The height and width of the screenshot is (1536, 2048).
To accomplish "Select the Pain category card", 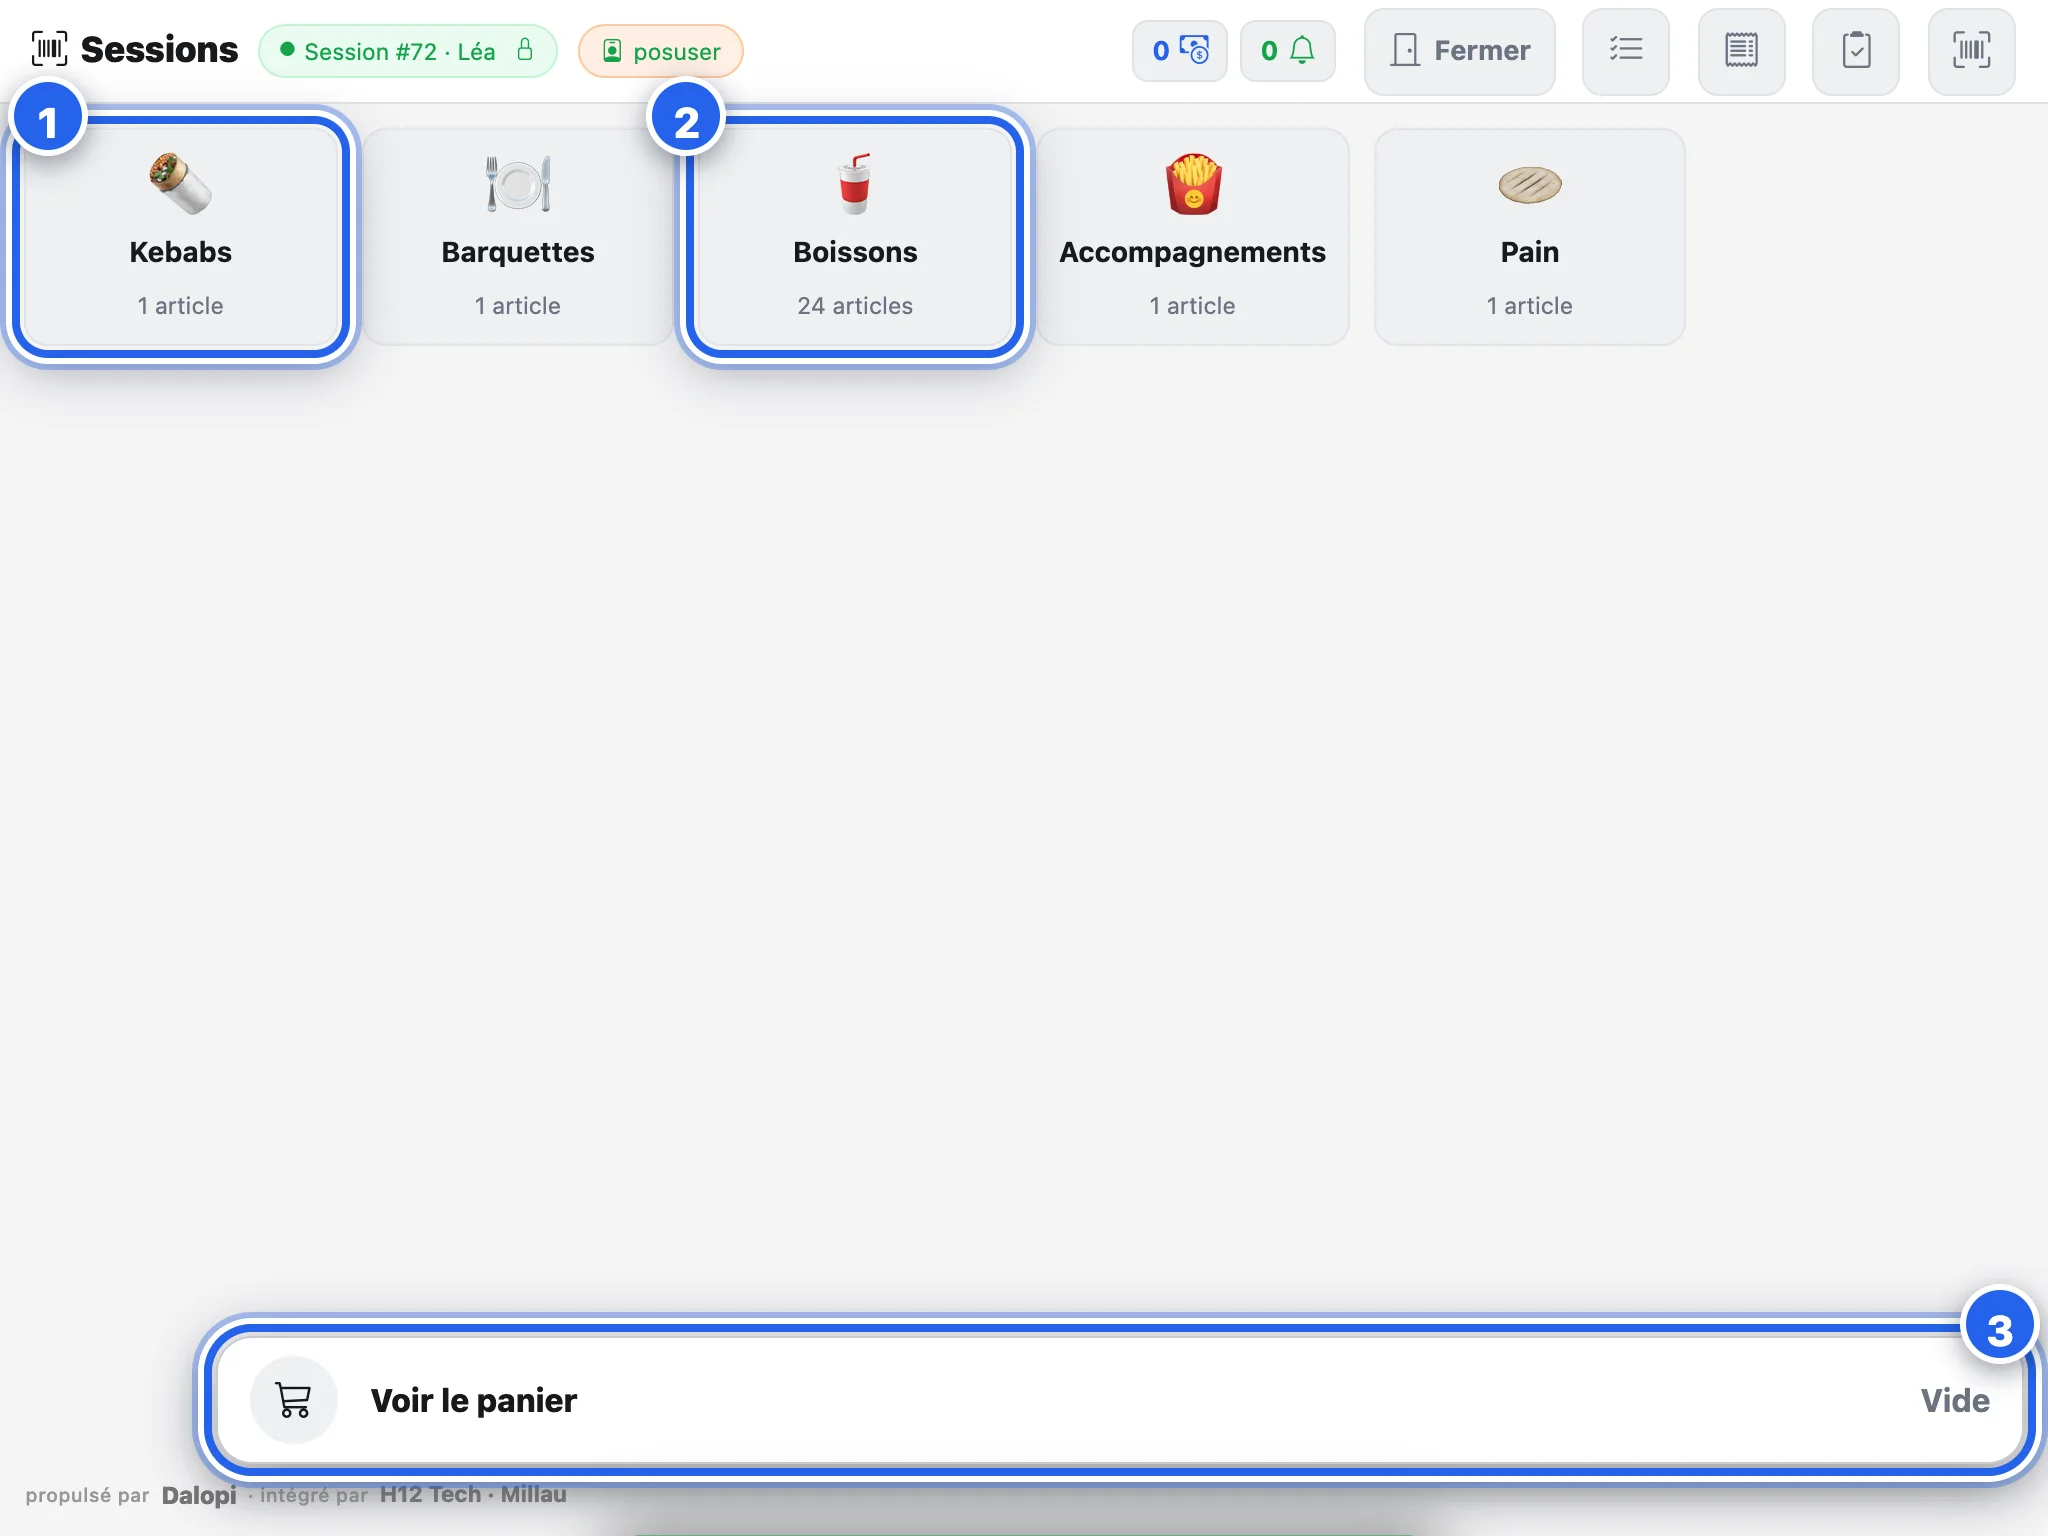I will pyautogui.click(x=1530, y=237).
